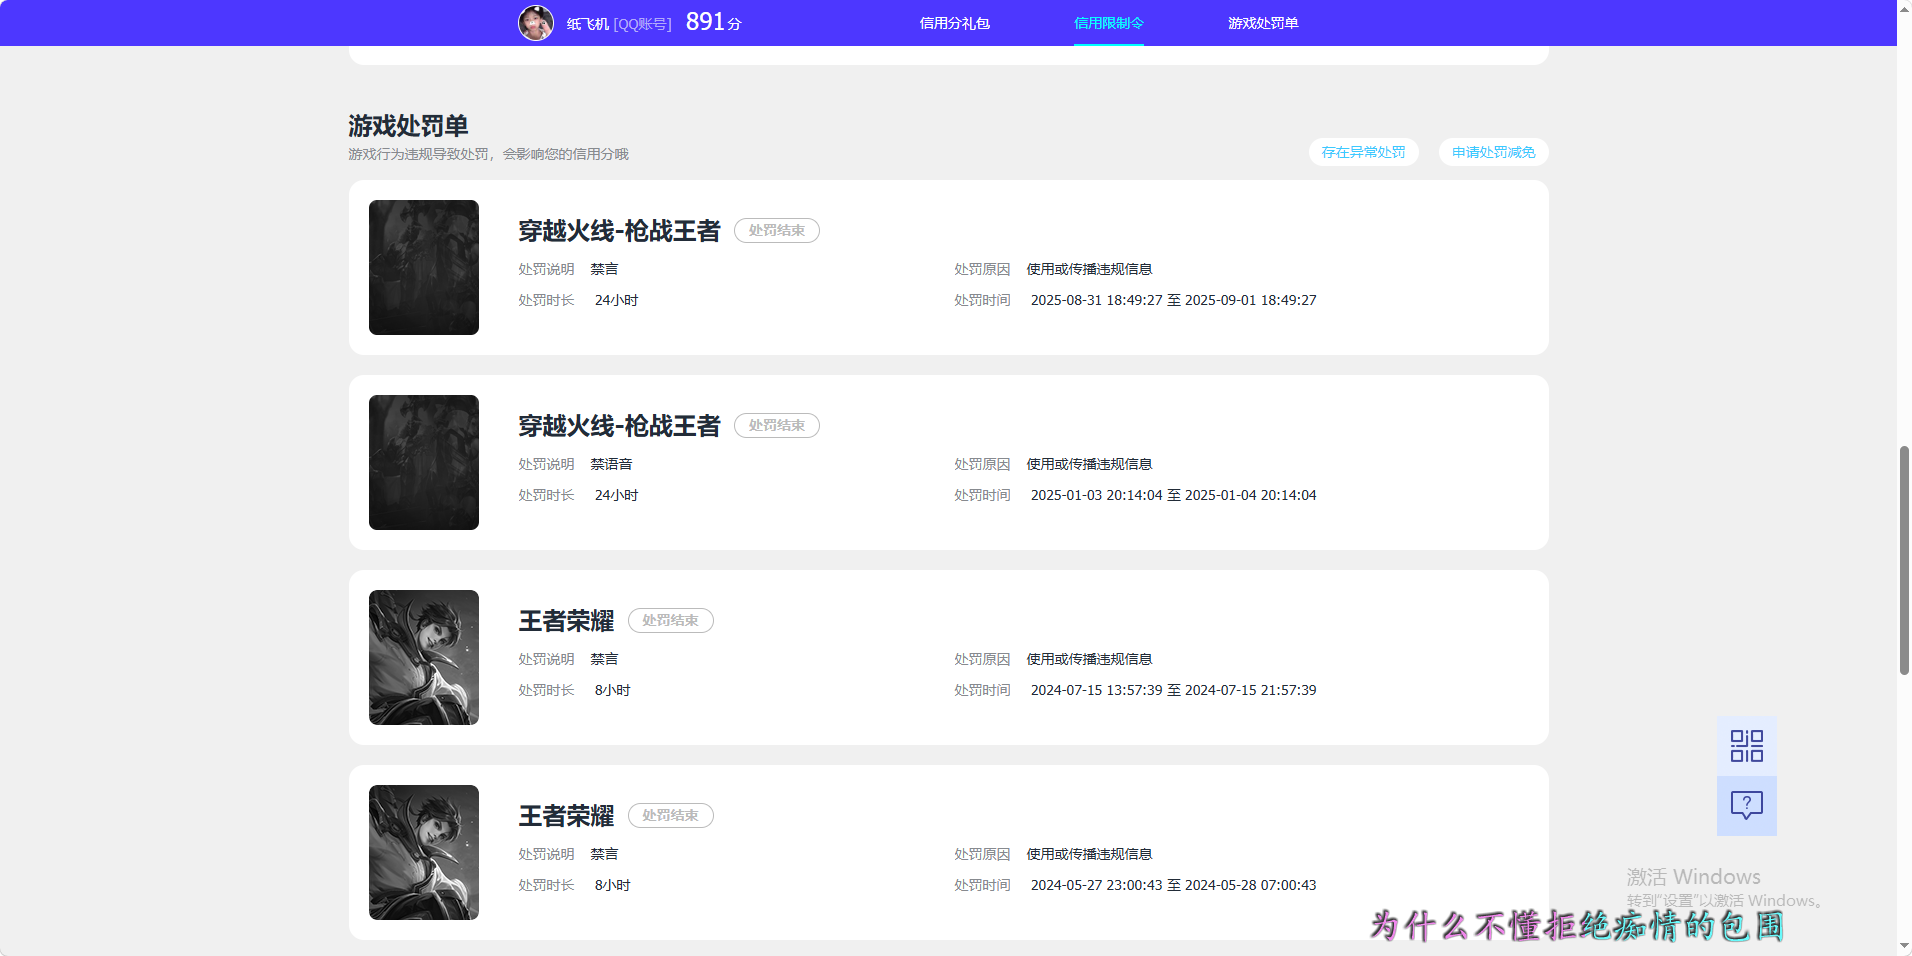This screenshot has height=956, width=1912.
Task: Click the time range 2025-01-03 20:14:04 至 2025-01-04
Action: point(1173,495)
